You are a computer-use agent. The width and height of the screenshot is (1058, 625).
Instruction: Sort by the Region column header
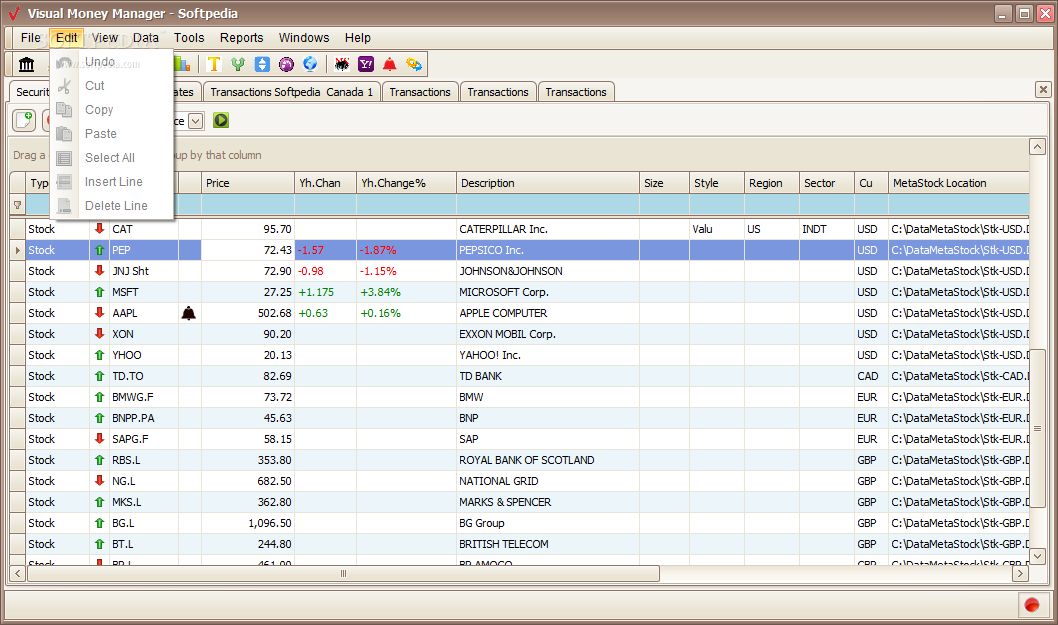point(772,183)
